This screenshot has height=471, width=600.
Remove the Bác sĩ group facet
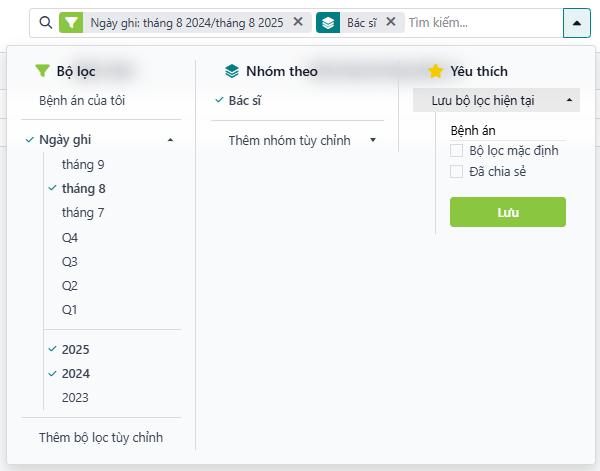click(x=390, y=22)
